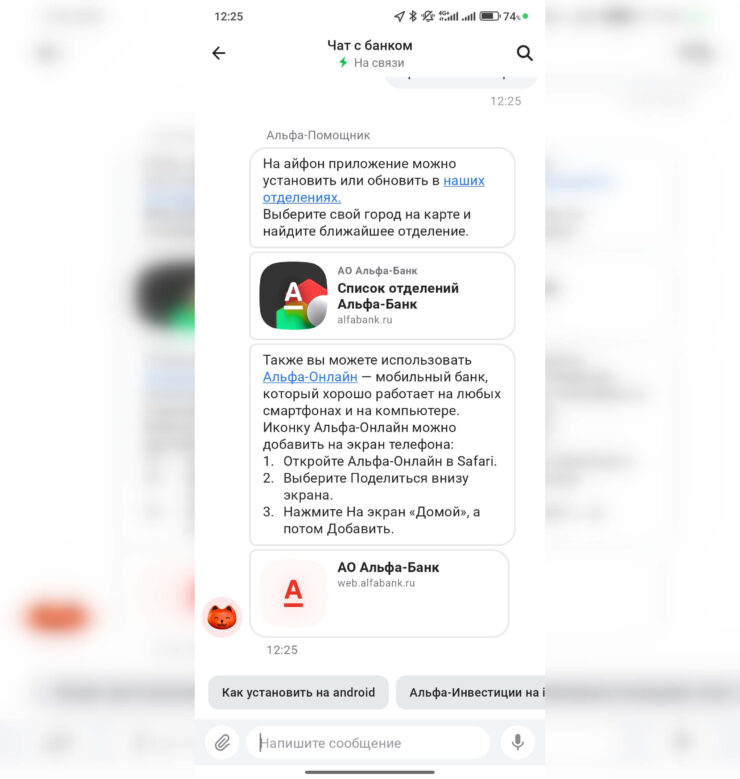
Task: Tap the orange cat assistant avatar
Action: click(x=222, y=617)
